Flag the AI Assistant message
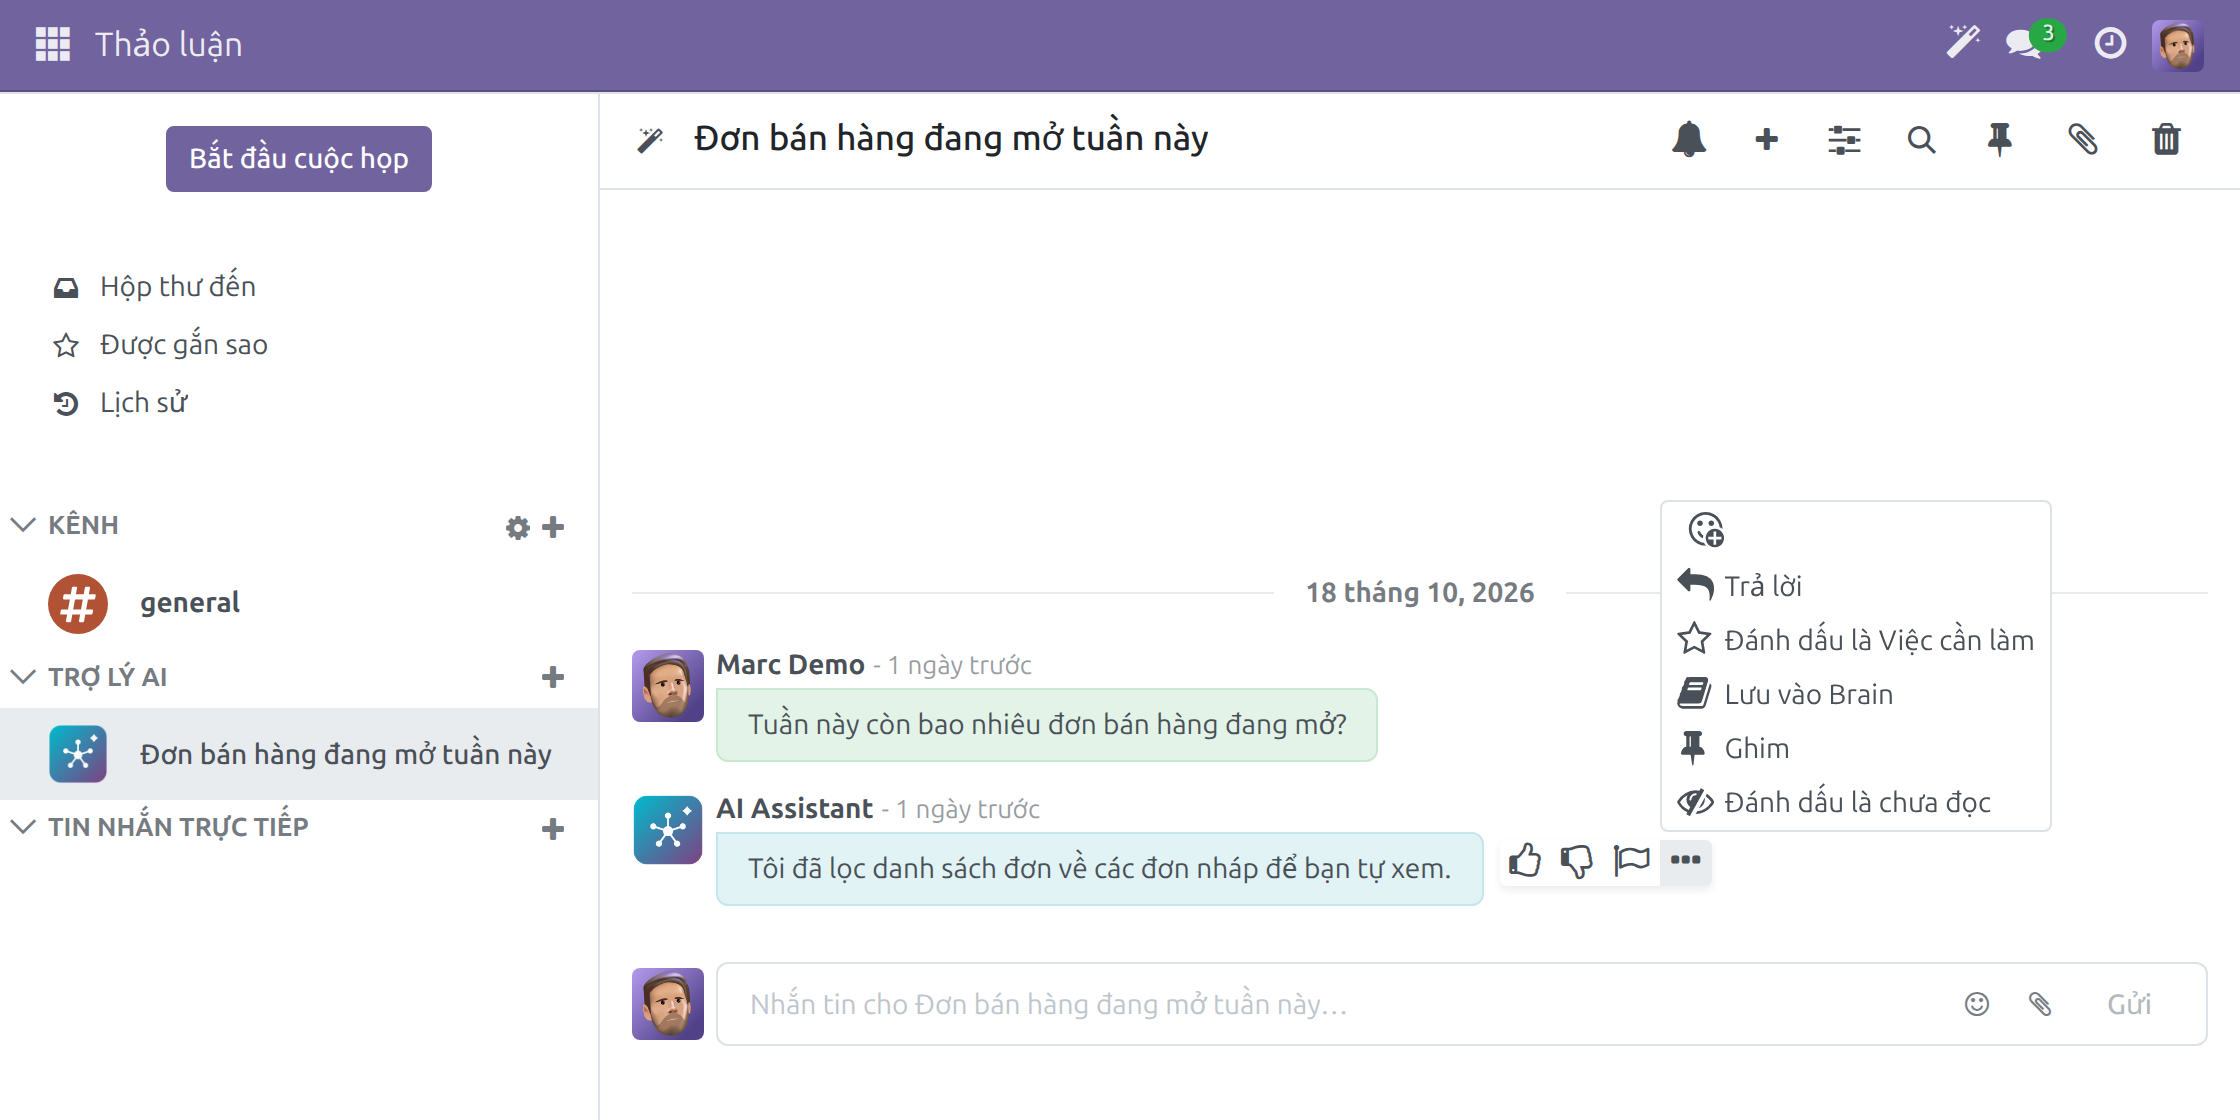This screenshot has height=1120, width=2240. (x=1632, y=861)
